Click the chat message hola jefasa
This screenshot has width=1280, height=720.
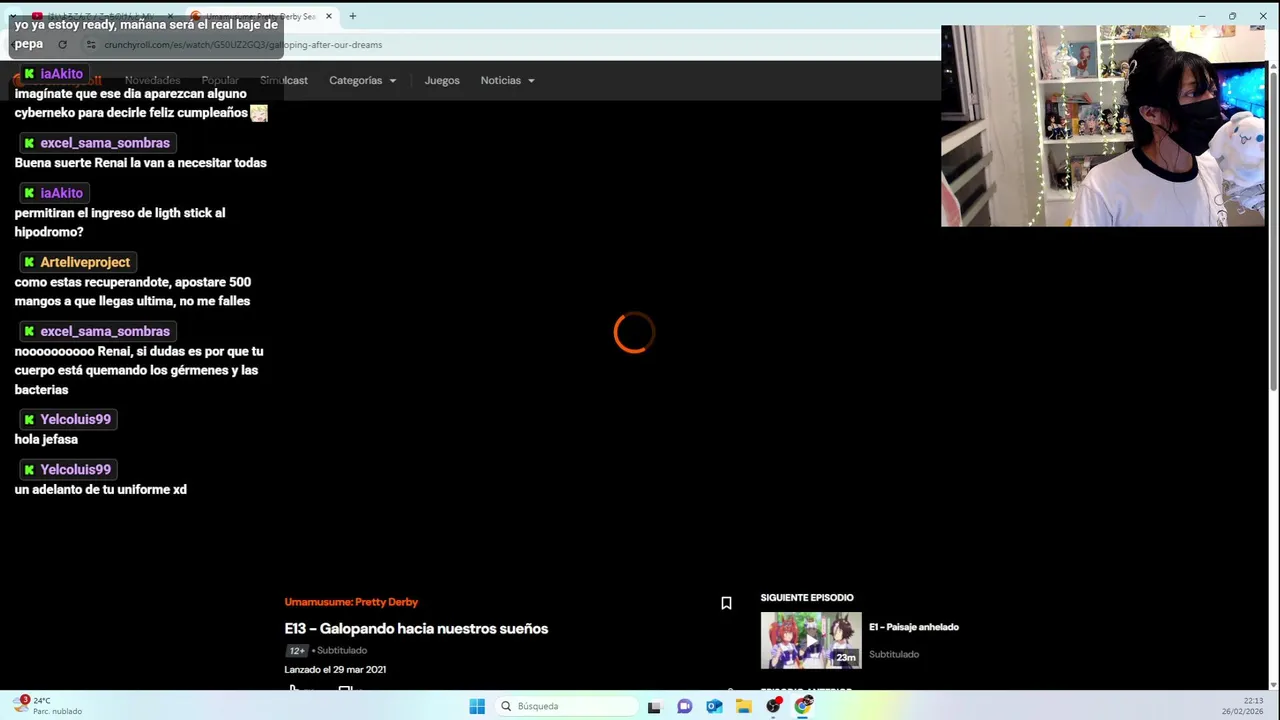click(46, 439)
